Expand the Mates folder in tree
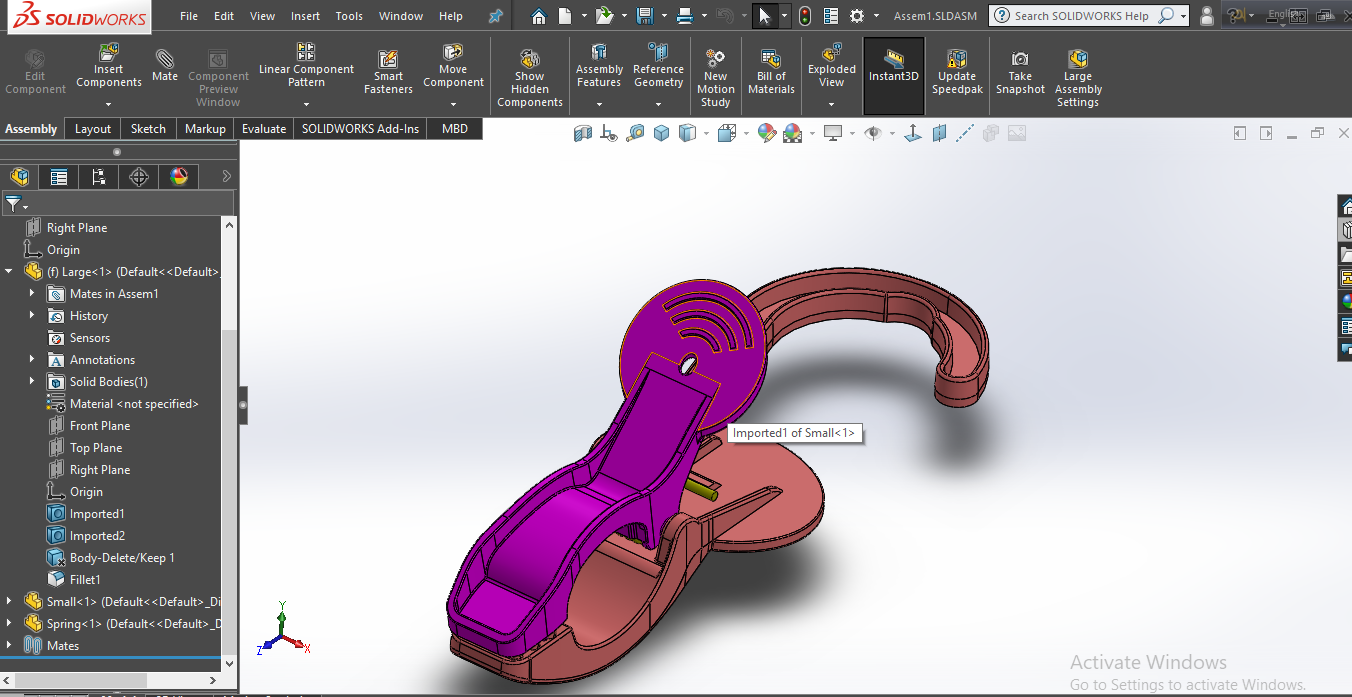 point(9,646)
